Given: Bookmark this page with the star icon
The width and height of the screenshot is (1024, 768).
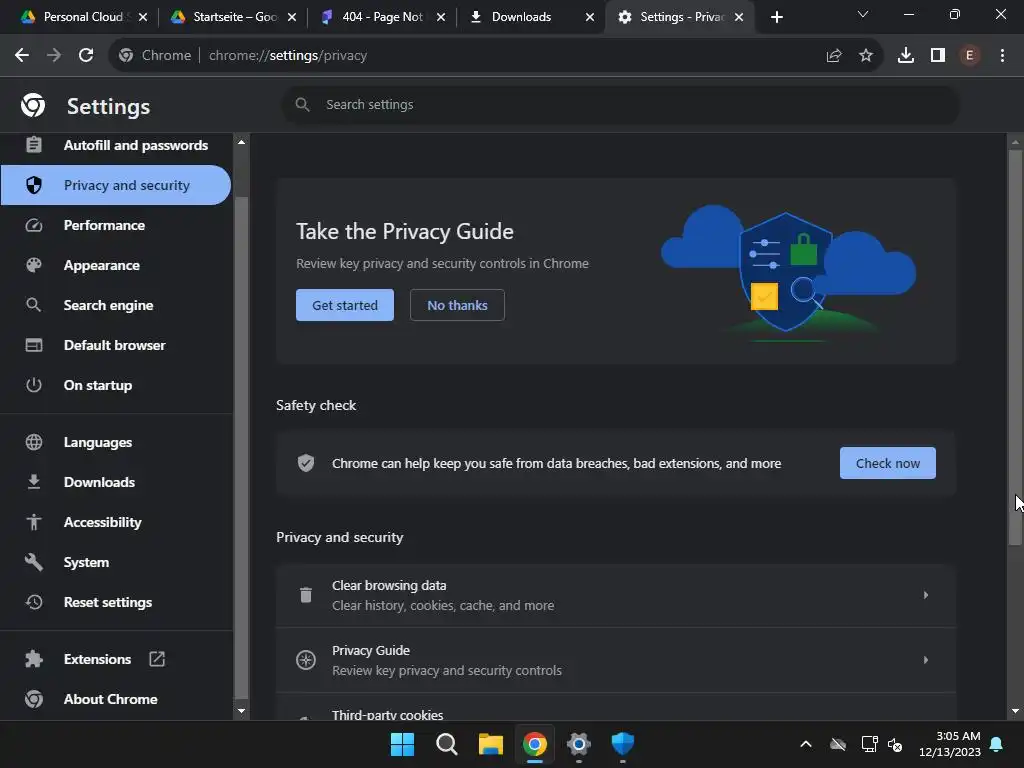Looking at the screenshot, I should pyautogui.click(x=866, y=56).
